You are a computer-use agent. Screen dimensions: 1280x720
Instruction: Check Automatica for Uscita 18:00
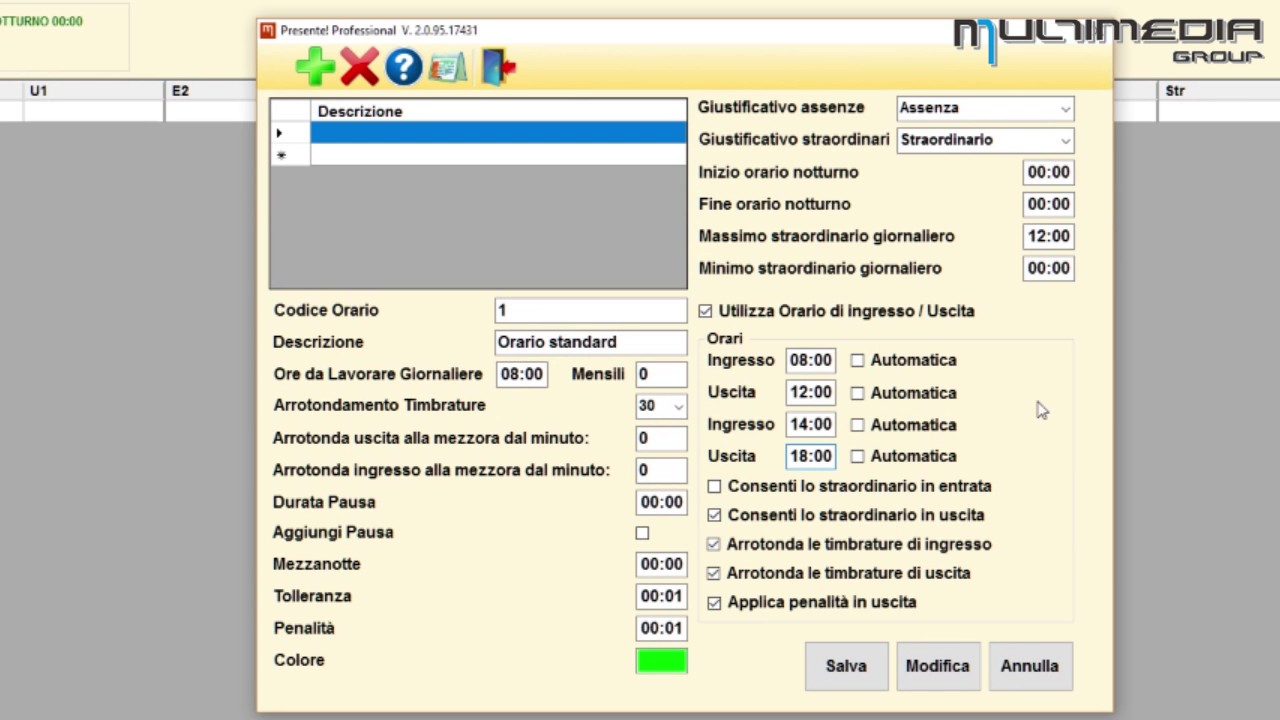click(857, 456)
